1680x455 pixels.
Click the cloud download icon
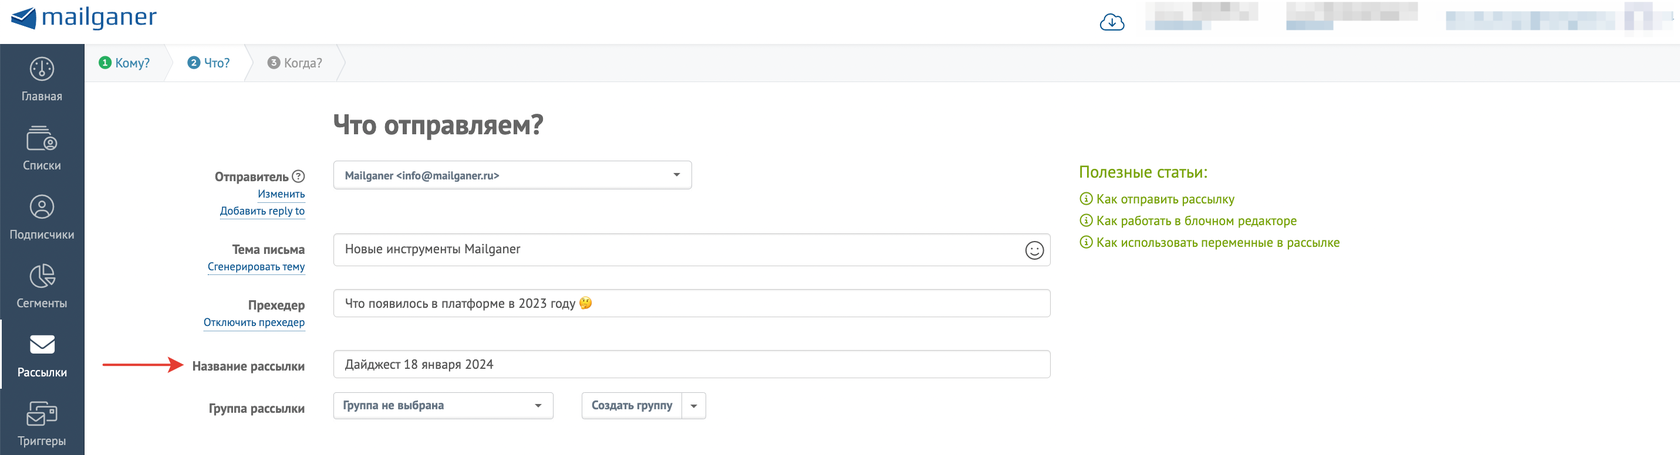1111,22
